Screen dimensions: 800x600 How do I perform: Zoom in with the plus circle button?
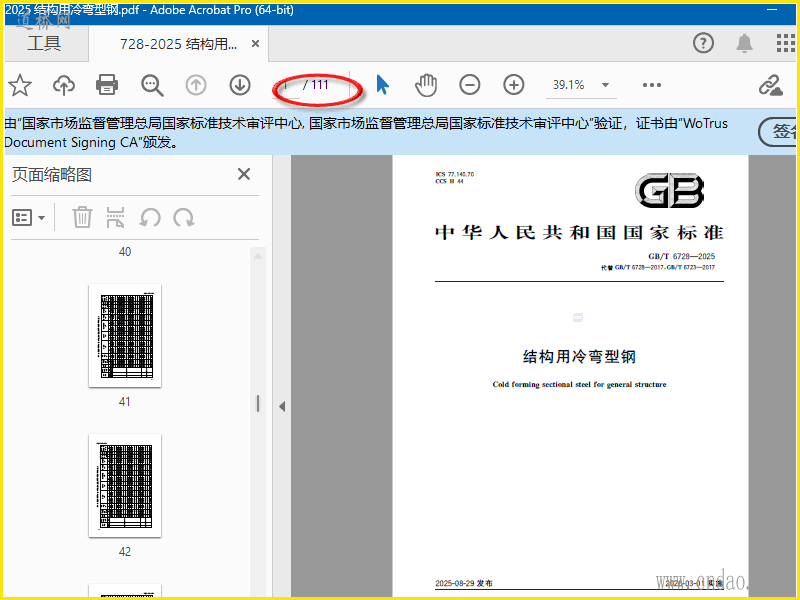[x=514, y=85]
